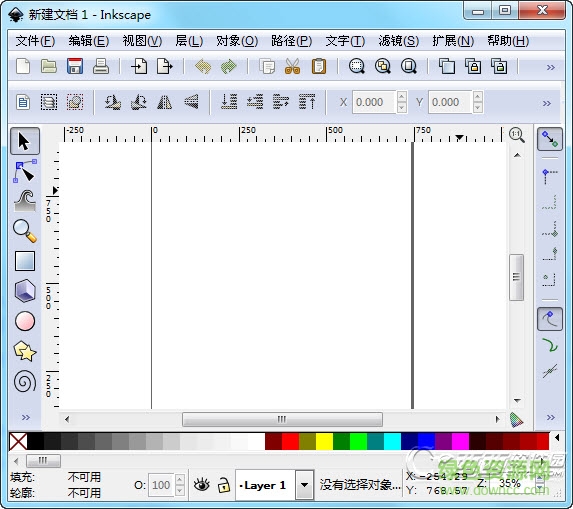This screenshot has height=509, width=573.
Task: Click the no-color X swatch
Action: coord(18,441)
